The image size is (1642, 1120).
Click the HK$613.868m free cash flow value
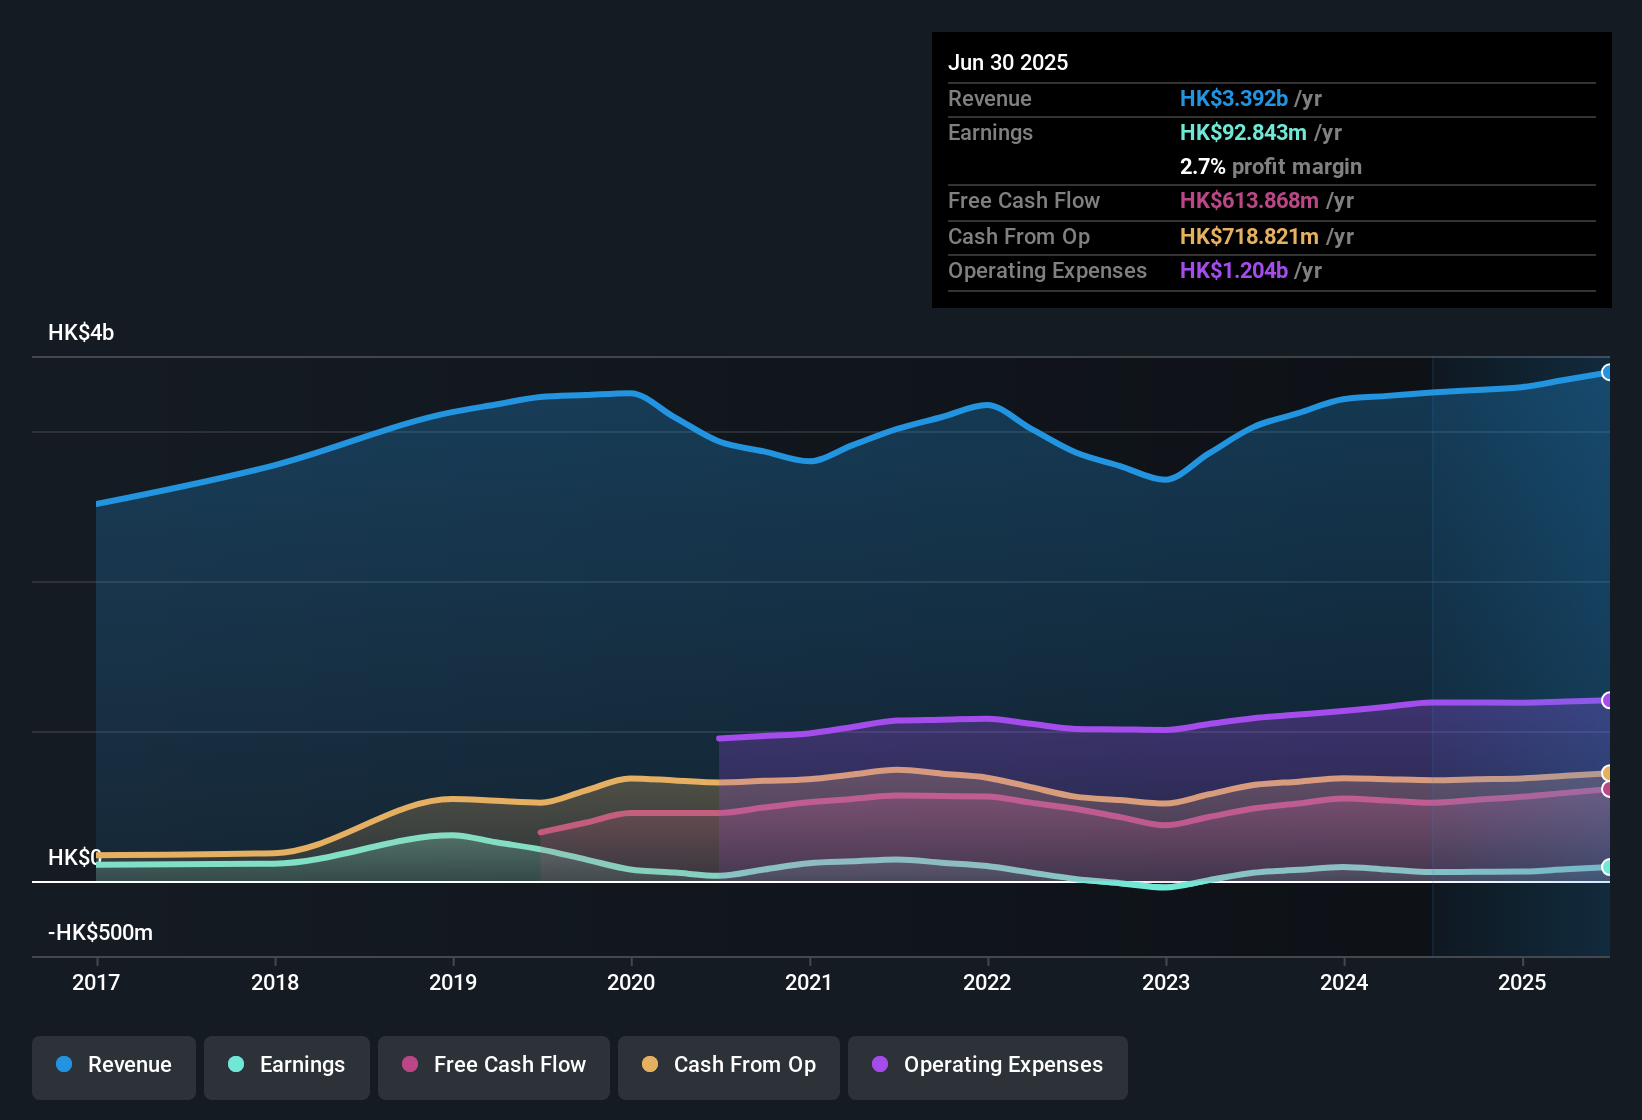pyautogui.click(x=1249, y=200)
